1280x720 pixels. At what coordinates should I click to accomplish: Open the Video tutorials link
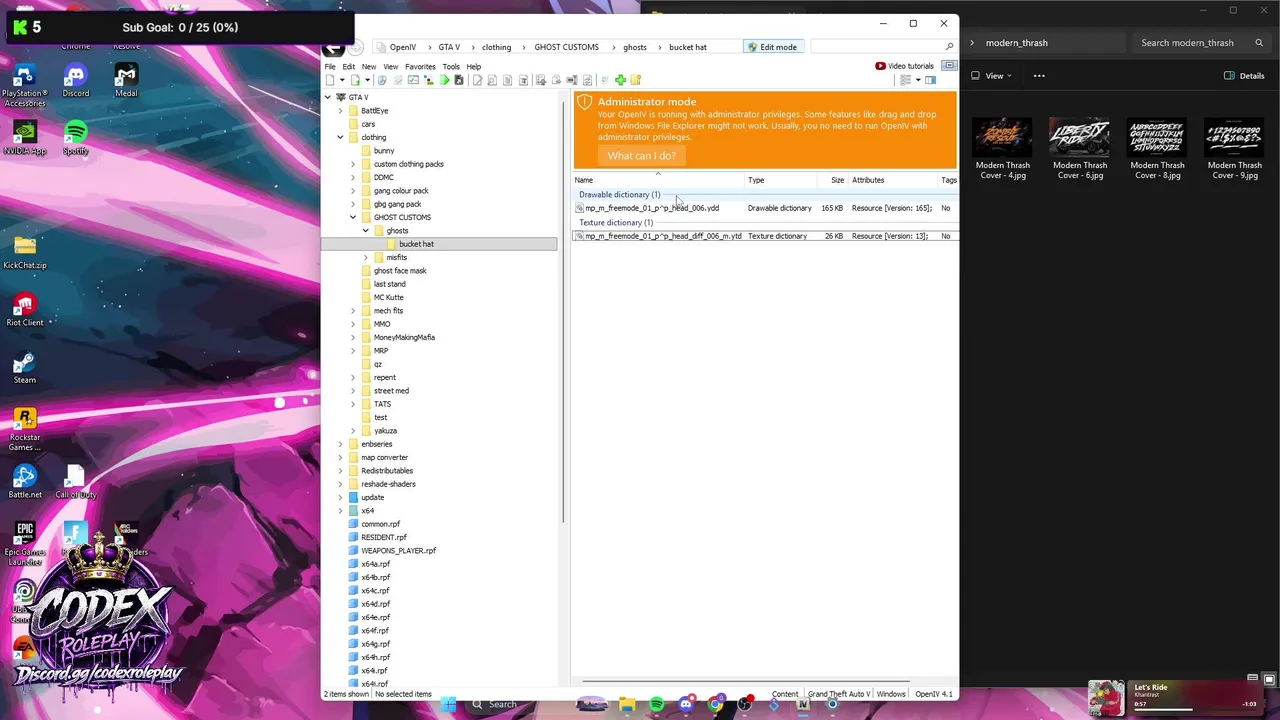904,66
